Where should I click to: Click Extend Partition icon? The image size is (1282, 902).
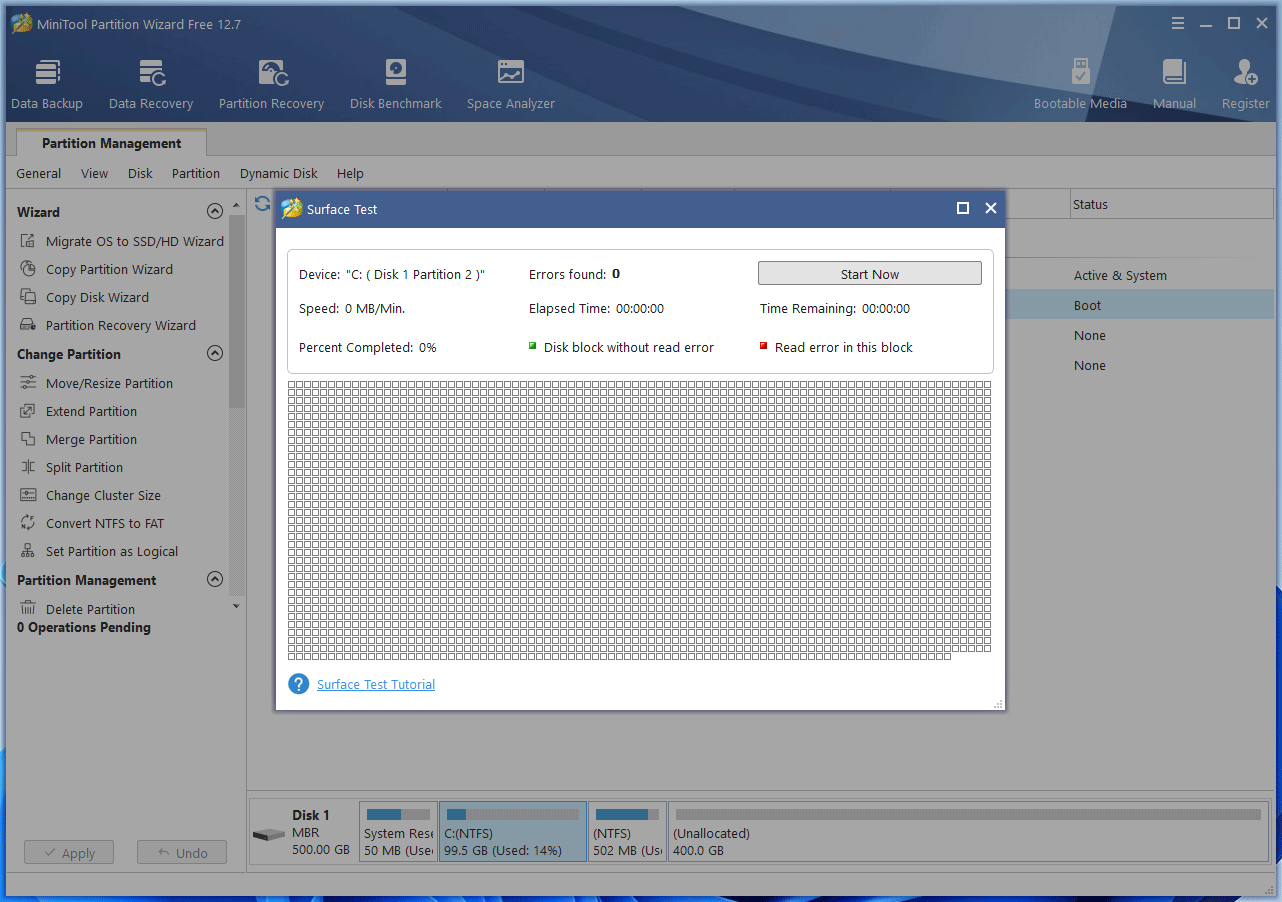pos(28,411)
